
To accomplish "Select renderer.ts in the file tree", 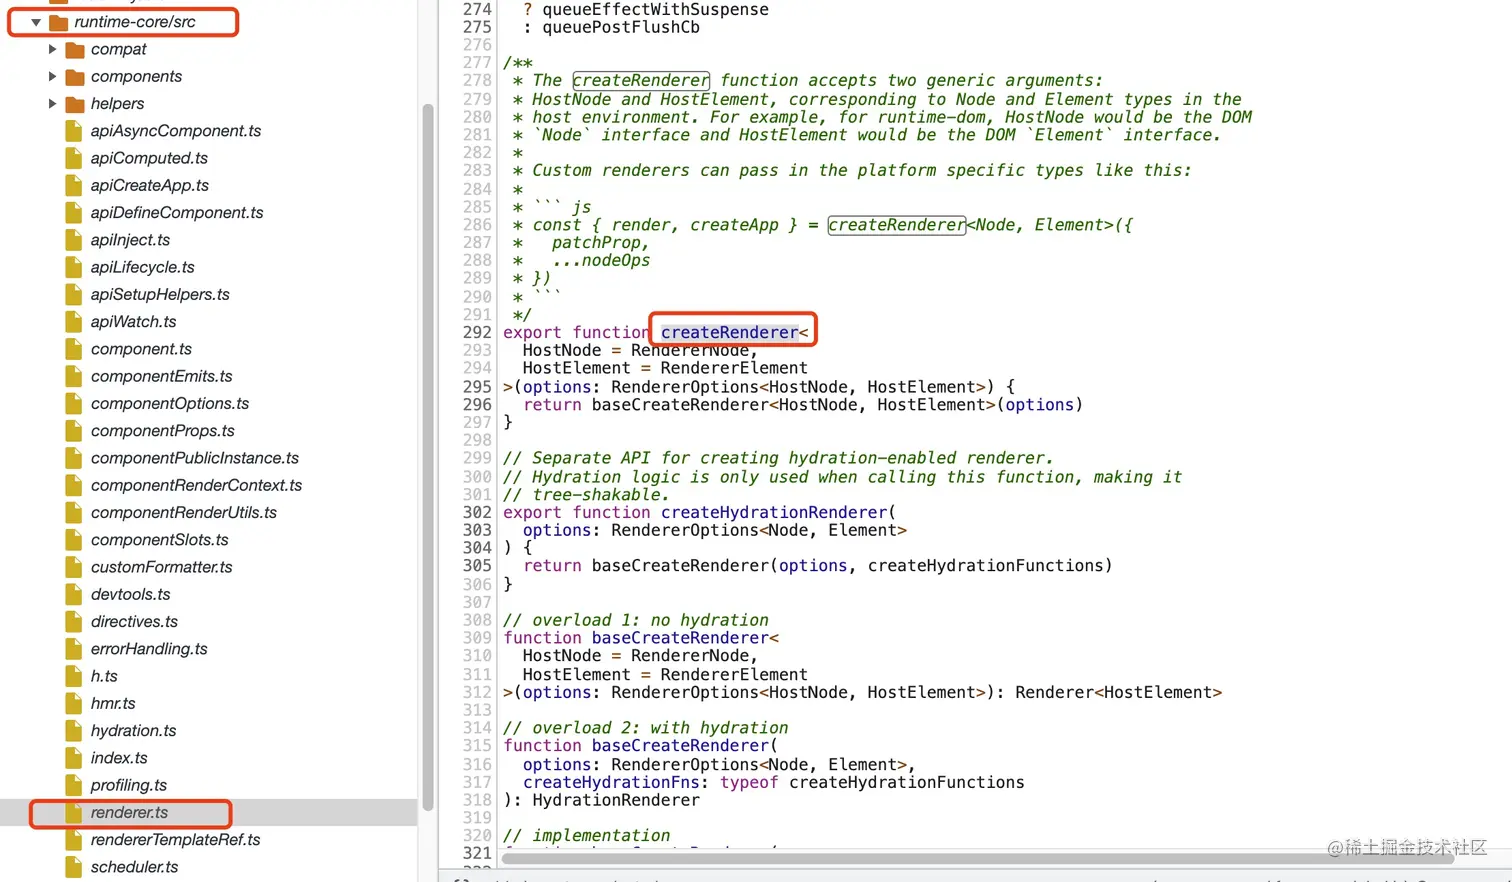I will click(129, 812).
